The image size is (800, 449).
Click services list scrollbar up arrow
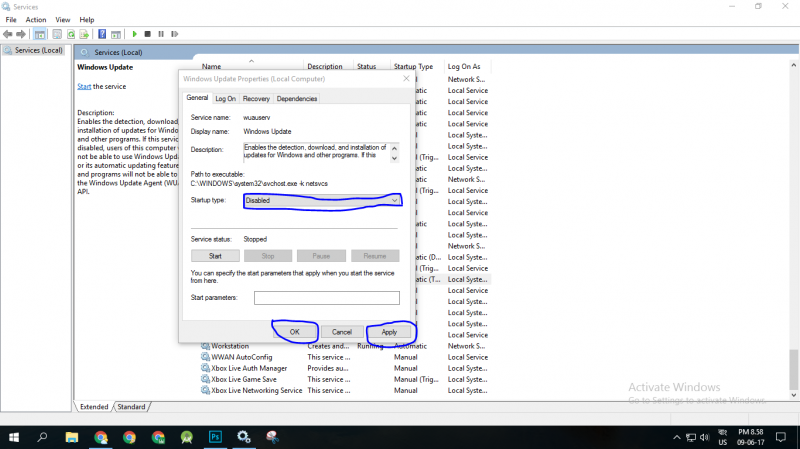[793, 65]
